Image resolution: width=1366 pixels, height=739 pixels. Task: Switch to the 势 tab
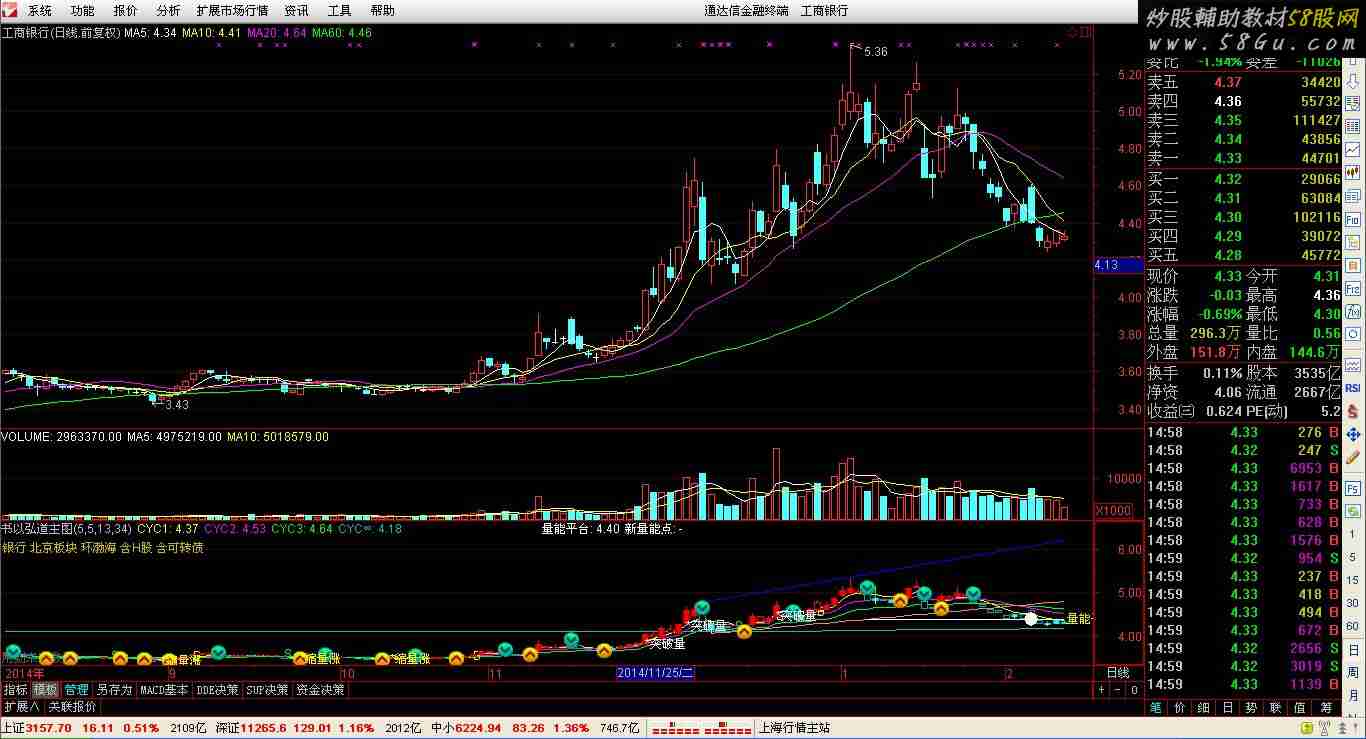(1252, 708)
